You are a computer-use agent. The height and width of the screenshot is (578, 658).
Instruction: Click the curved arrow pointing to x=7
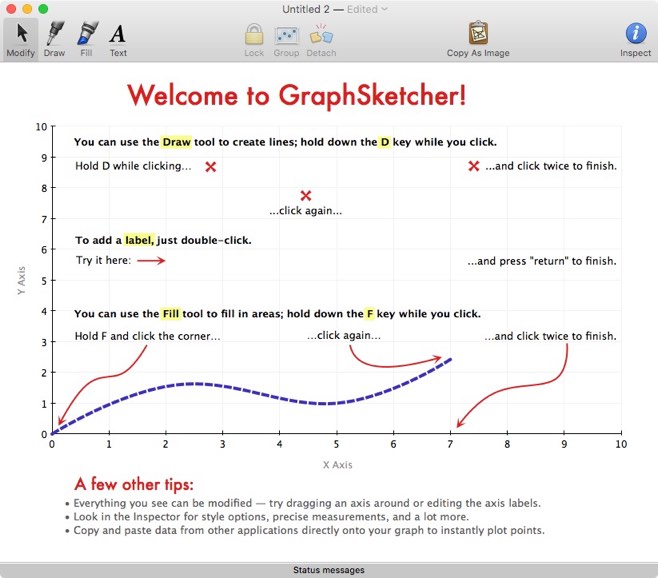[x=512, y=387]
